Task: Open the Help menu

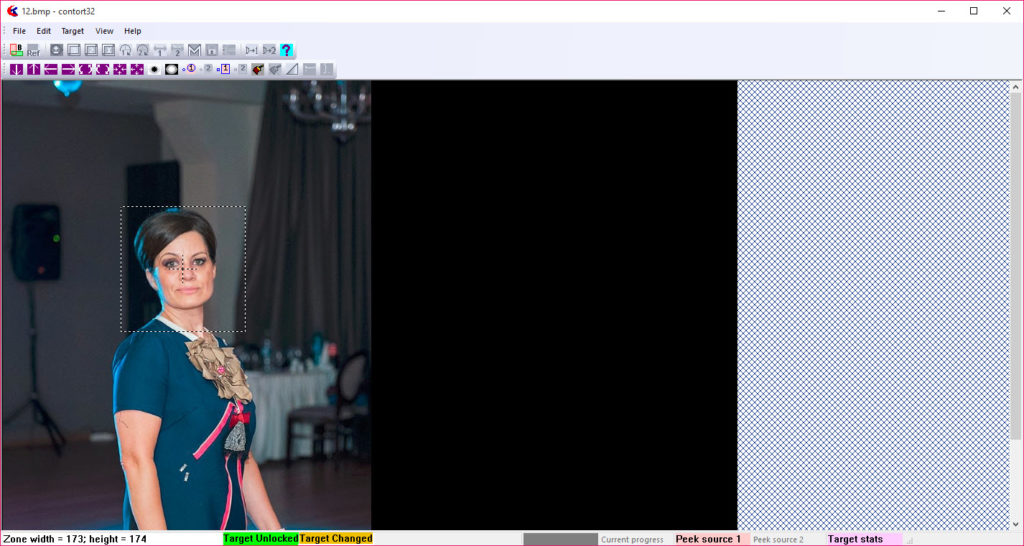Action: [x=133, y=31]
